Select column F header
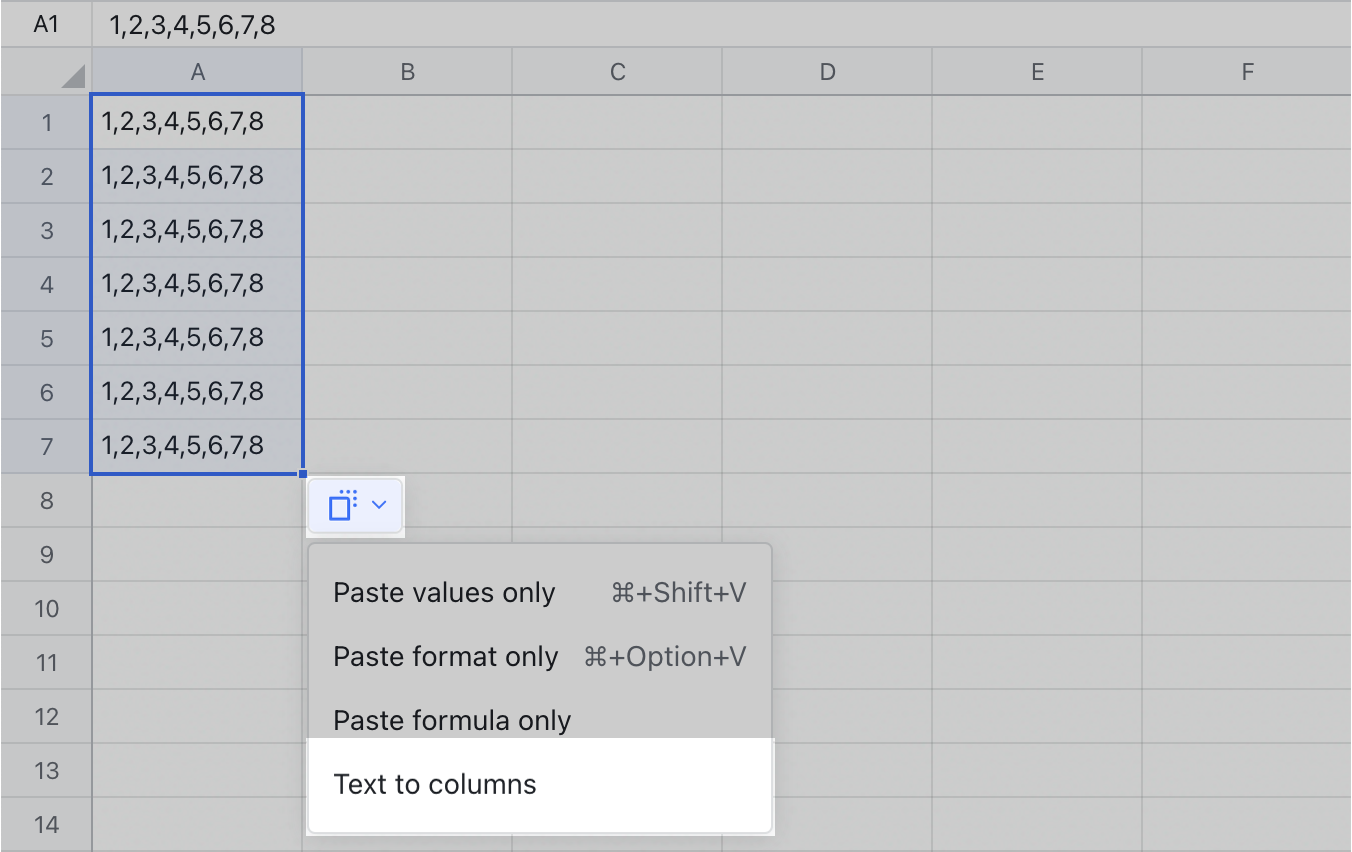This screenshot has height=852, width=1352. pyautogui.click(x=1247, y=71)
